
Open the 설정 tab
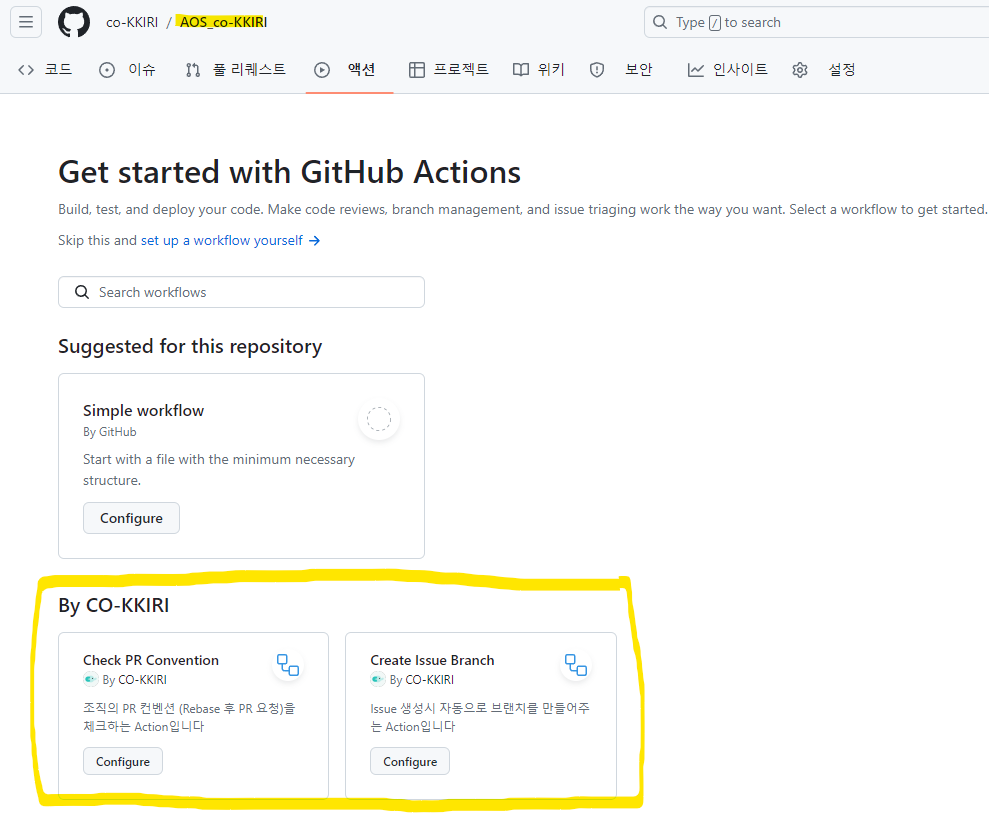824,69
